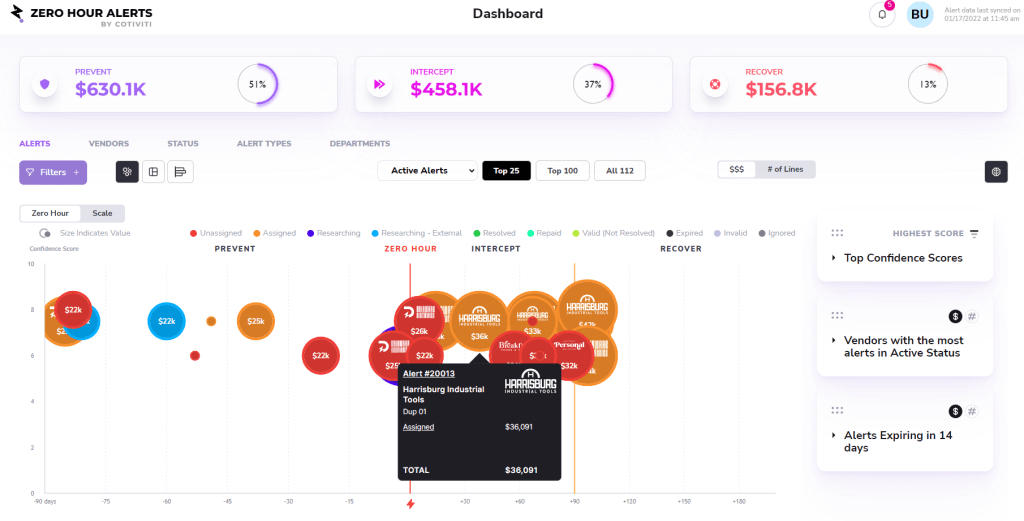1024x521 pixels.
Task: Switch chart mode to Scale
Action: click(102, 213)
